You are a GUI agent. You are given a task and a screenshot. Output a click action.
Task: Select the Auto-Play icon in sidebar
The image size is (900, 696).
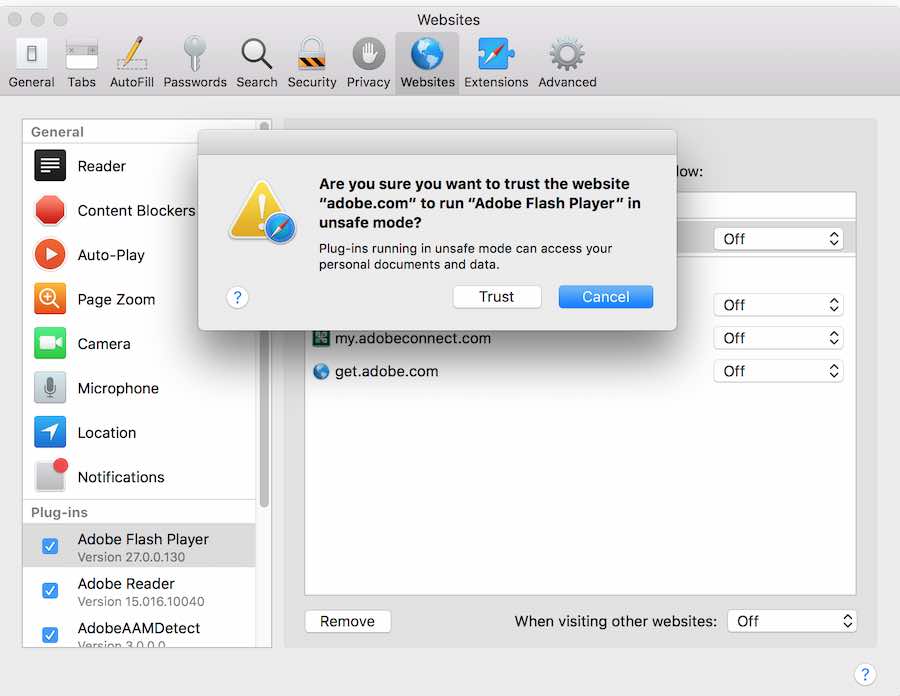(50, 255)
